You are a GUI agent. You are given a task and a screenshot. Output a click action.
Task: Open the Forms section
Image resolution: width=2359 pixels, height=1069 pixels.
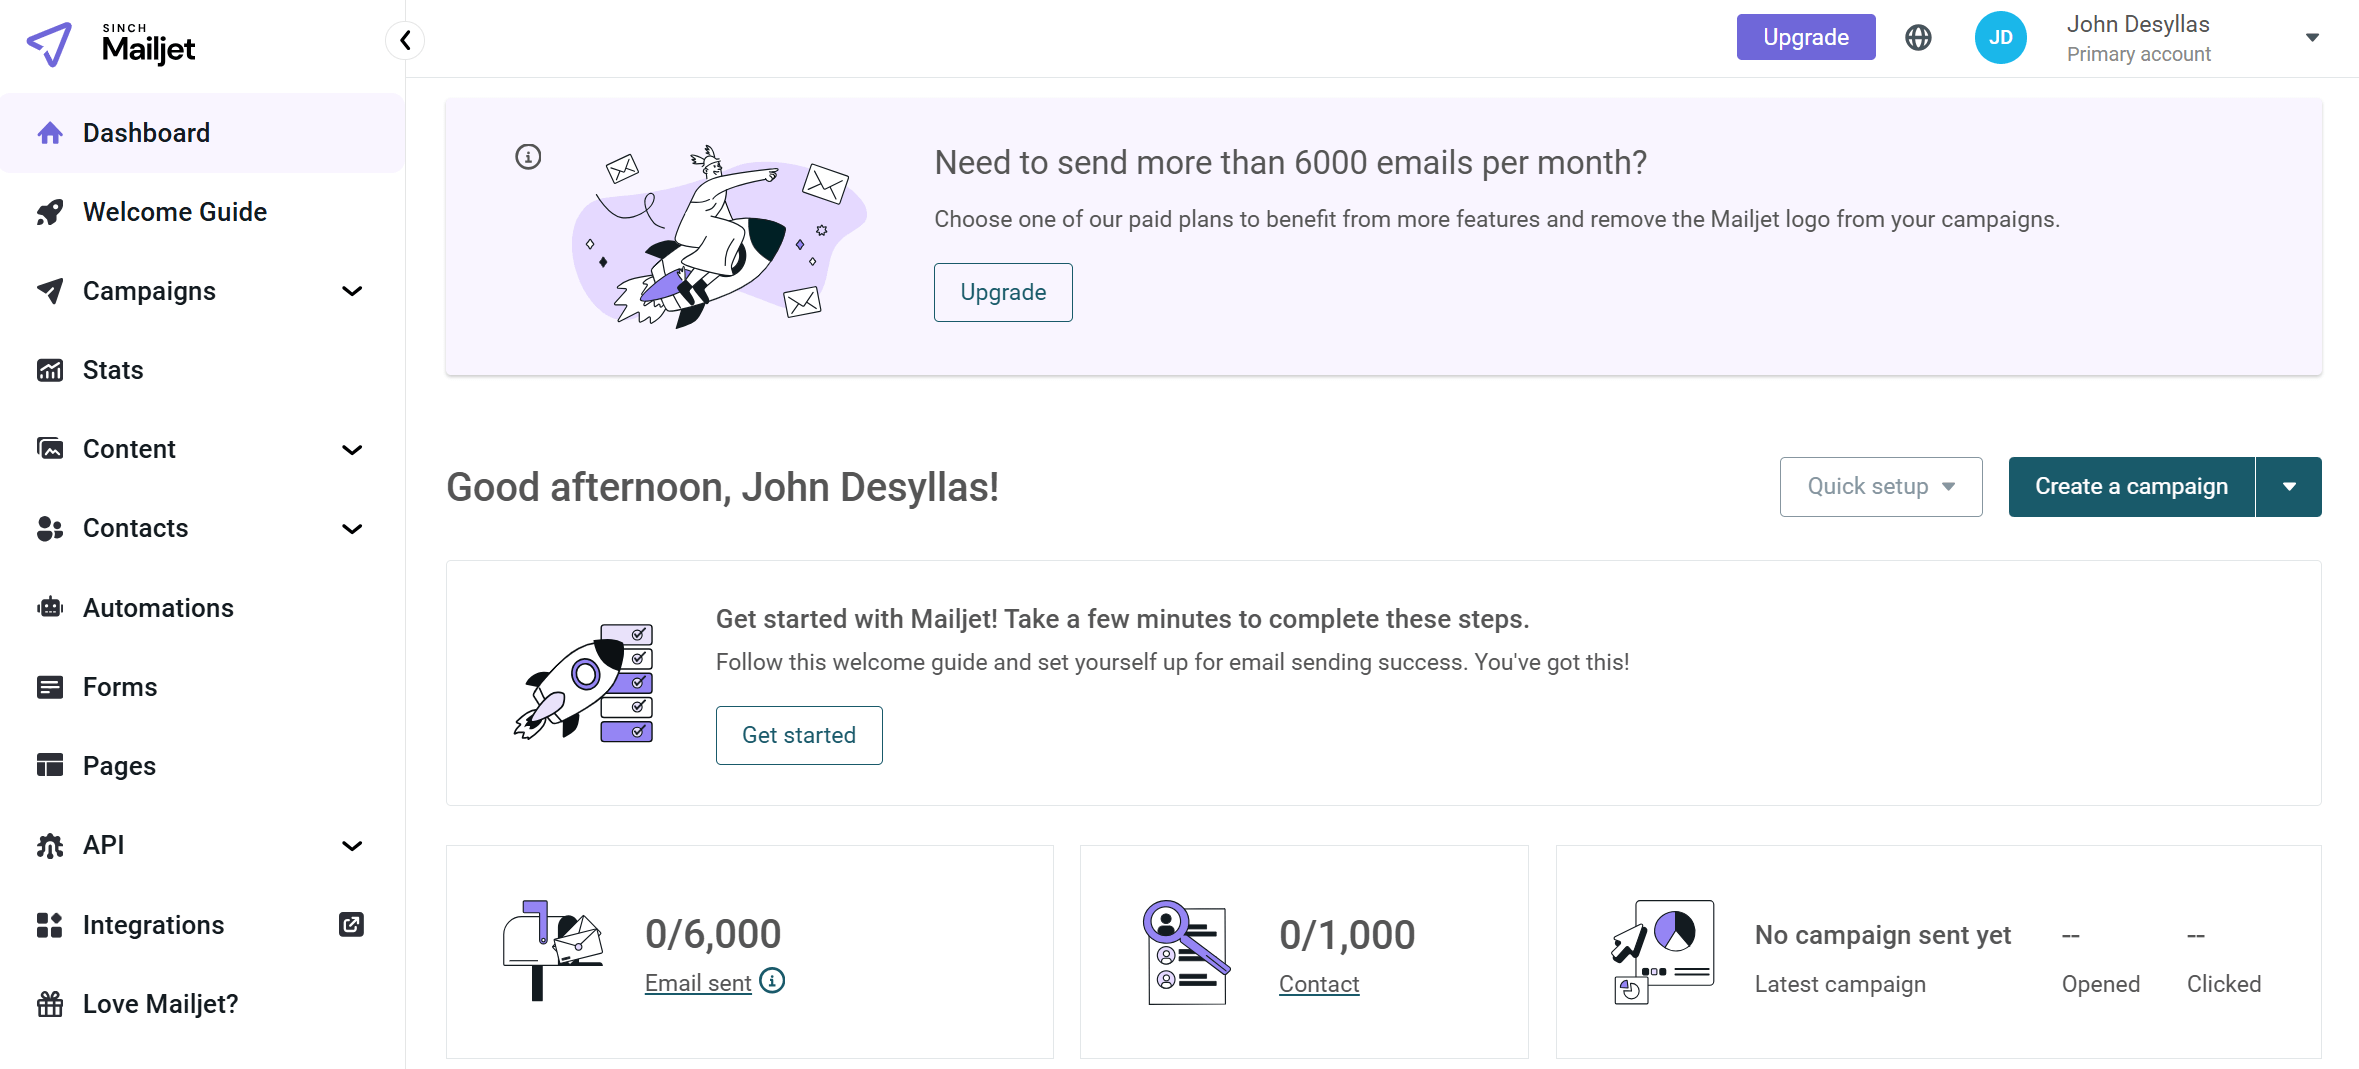point(119,686)
